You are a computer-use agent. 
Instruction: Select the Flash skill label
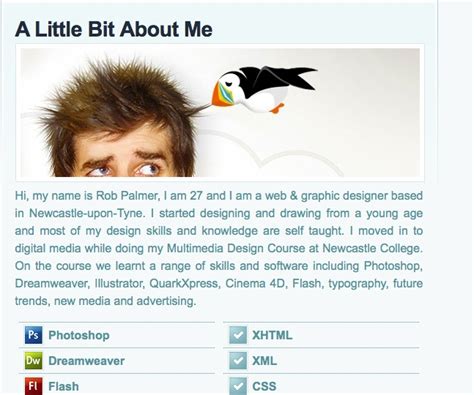coord(64,386)
